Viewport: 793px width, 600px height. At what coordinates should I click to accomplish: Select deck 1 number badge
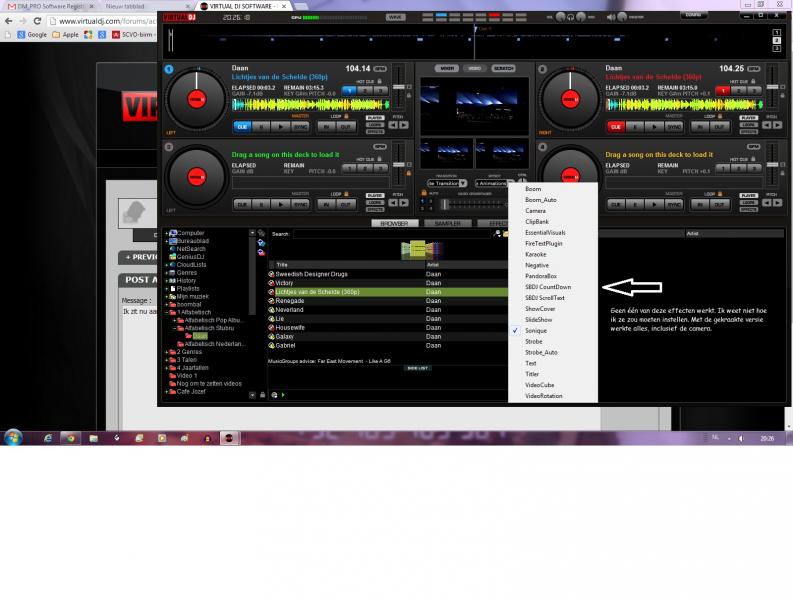169,69
